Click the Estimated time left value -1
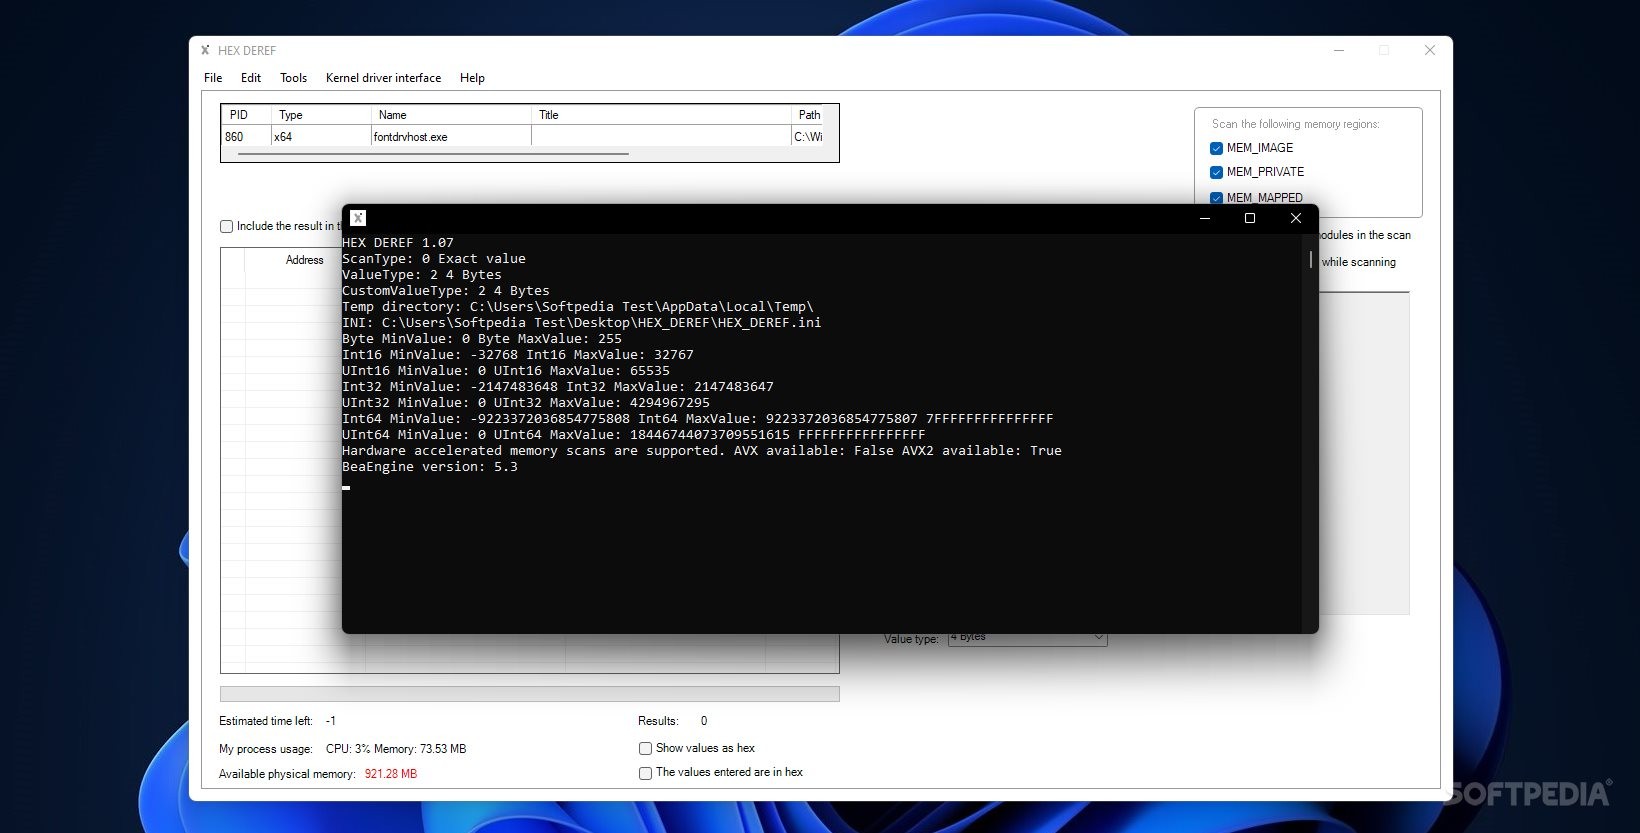This screenshot has height=833, width=1640. [331, 721]
